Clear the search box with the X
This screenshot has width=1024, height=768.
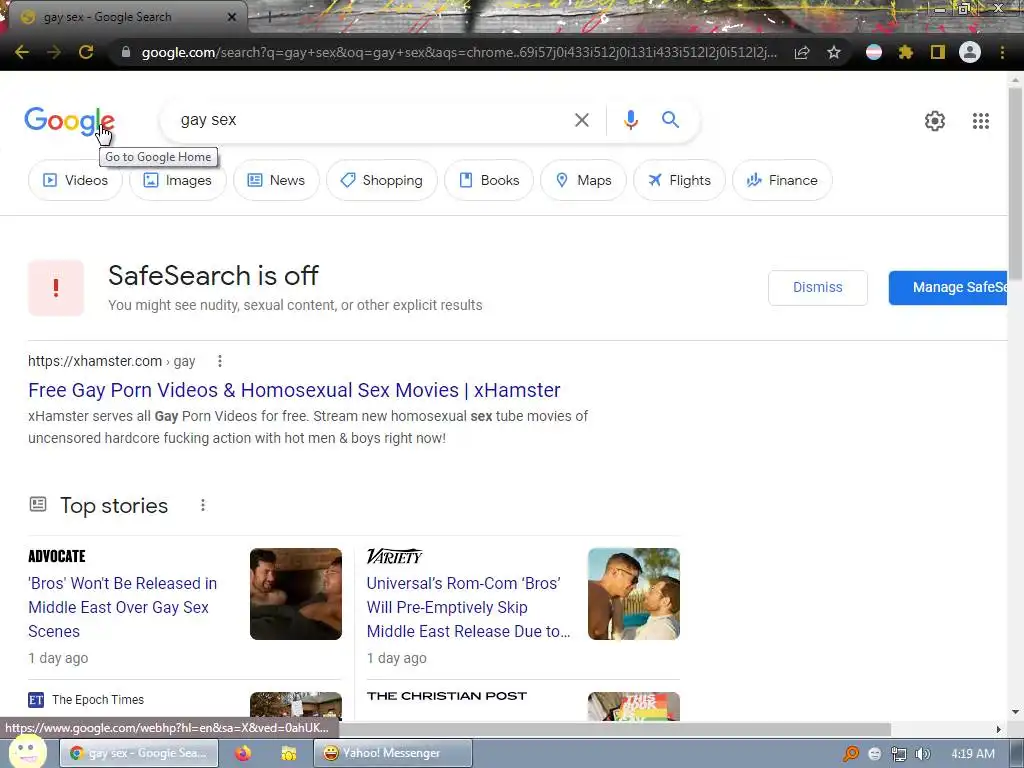click(x=582, y=120)
